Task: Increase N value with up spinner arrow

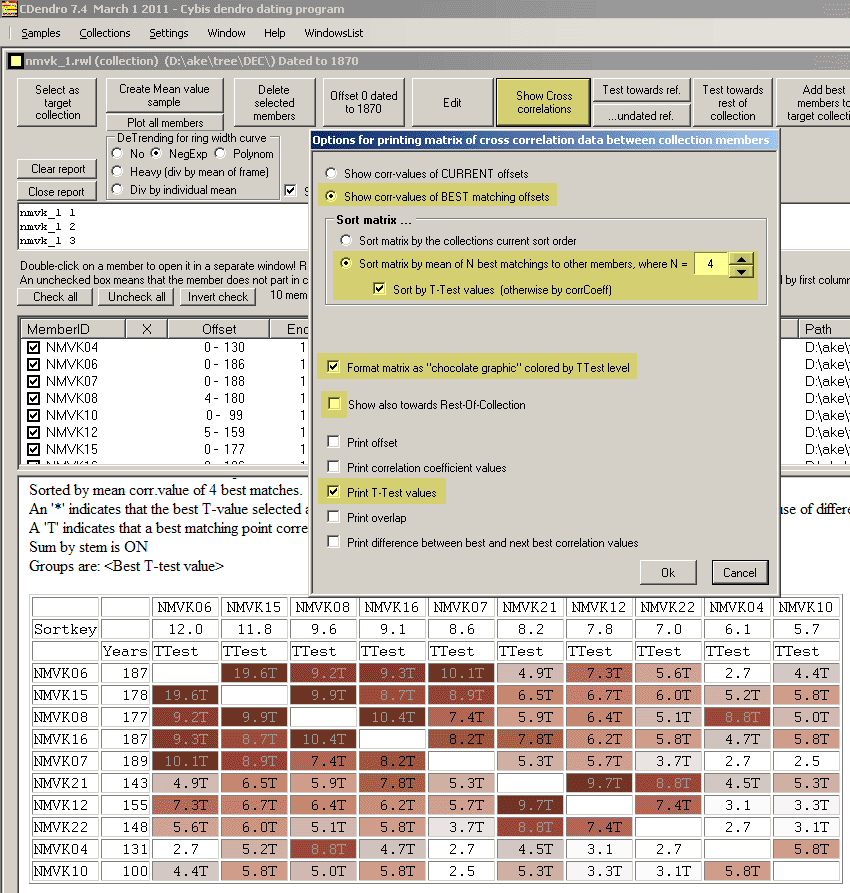Action: (741, 259)
